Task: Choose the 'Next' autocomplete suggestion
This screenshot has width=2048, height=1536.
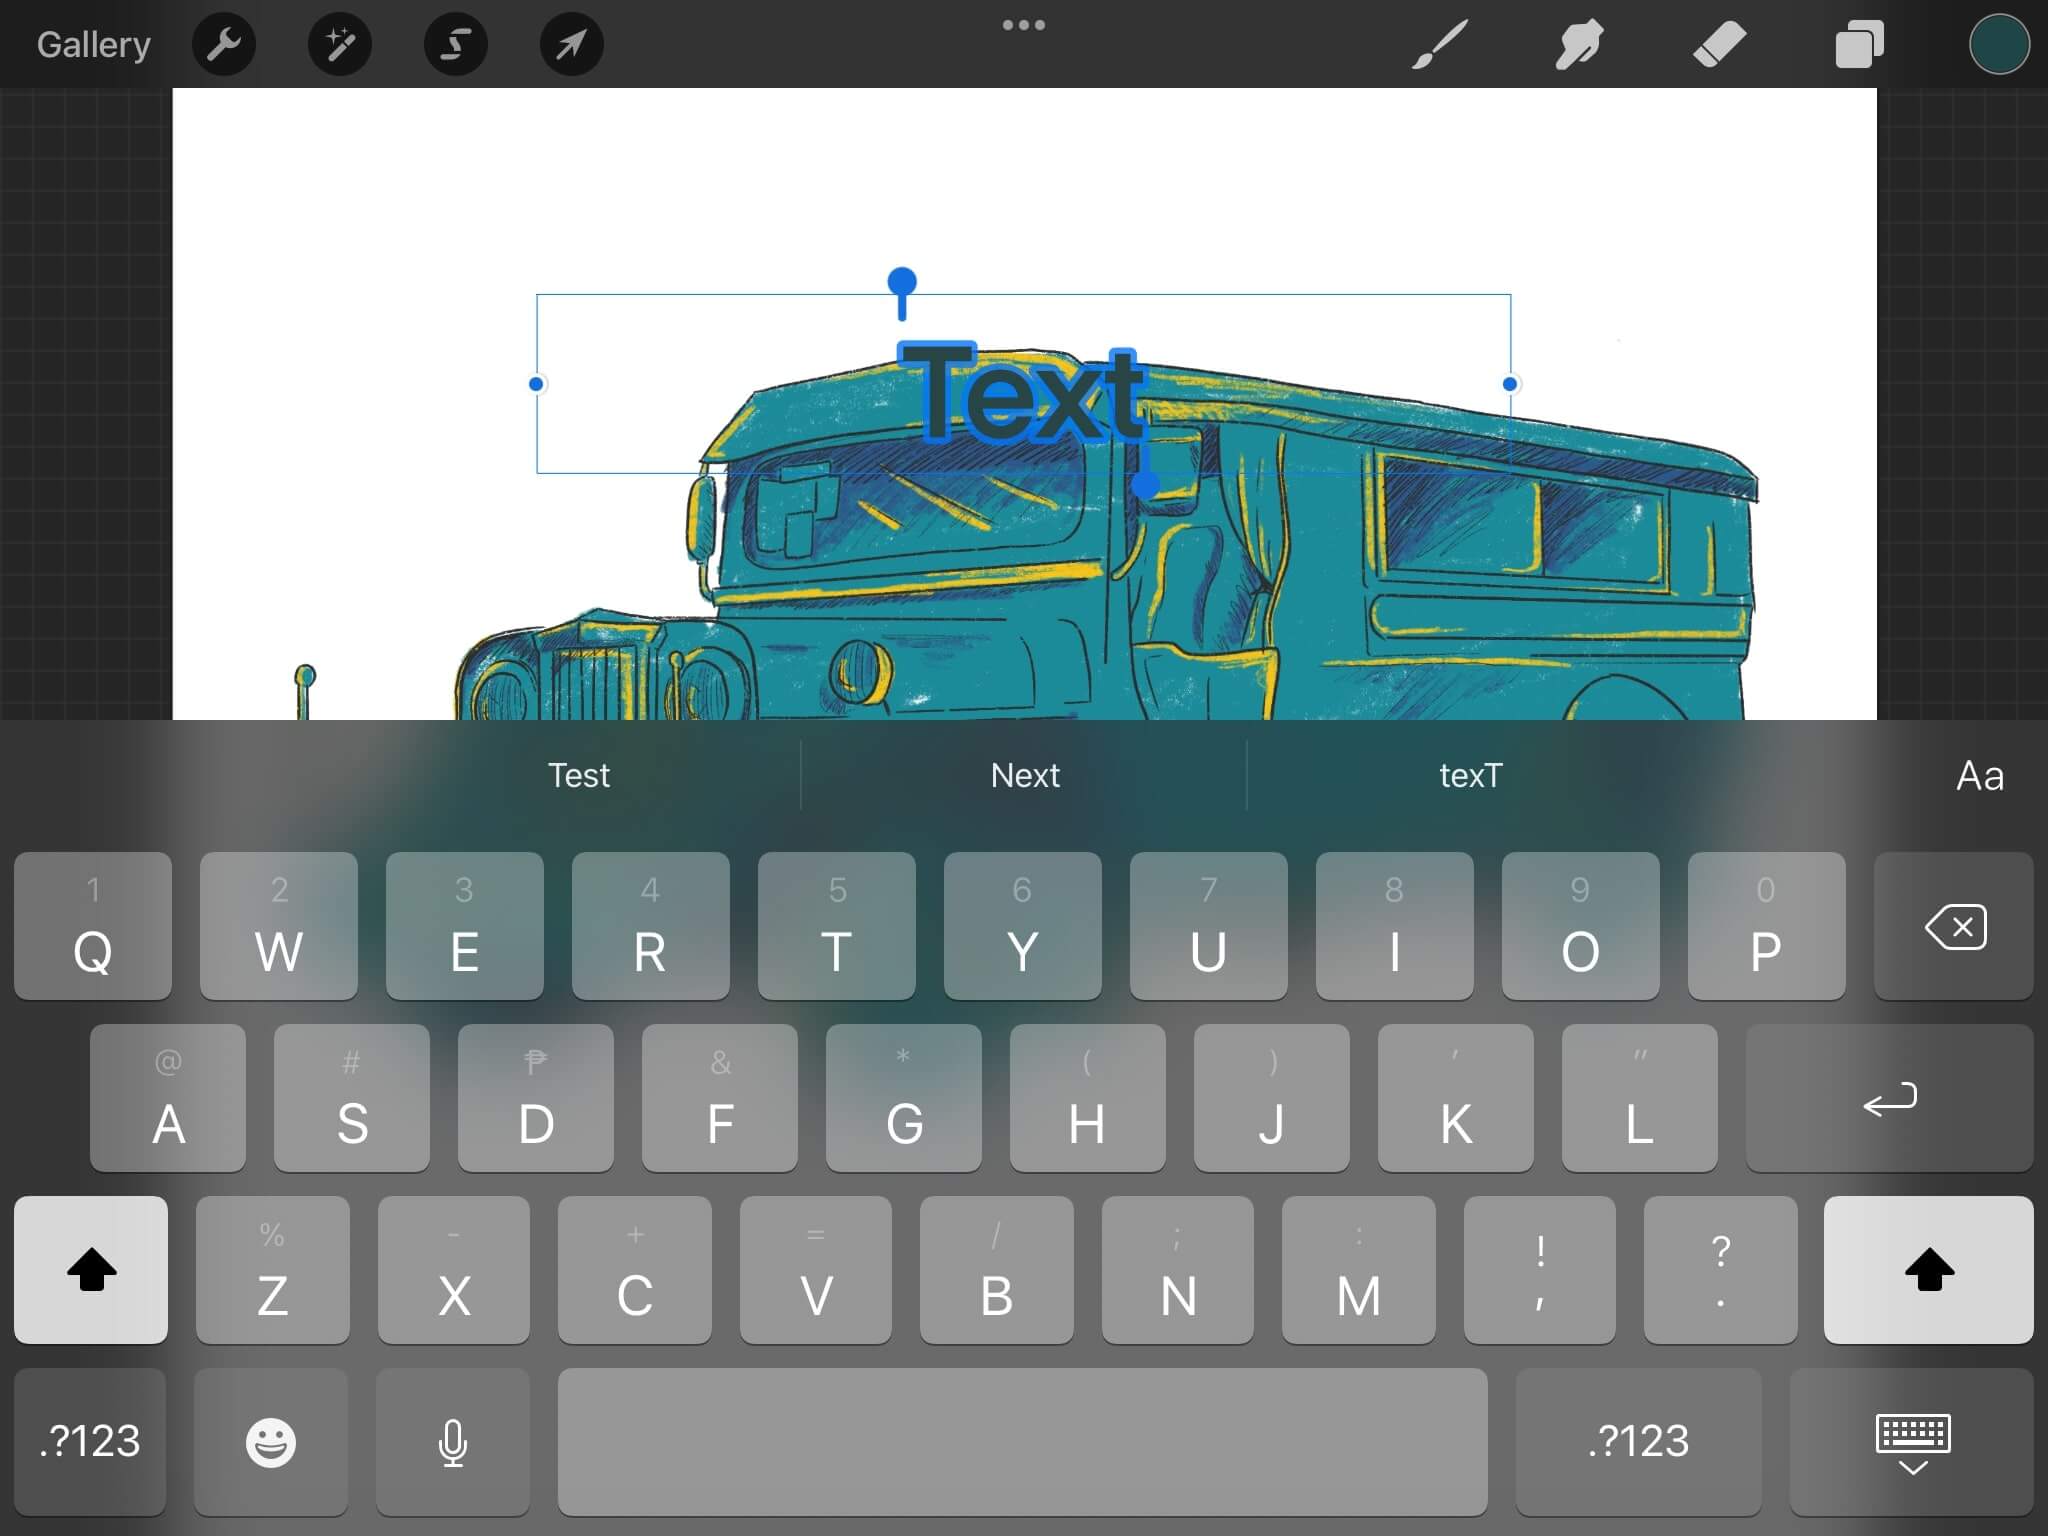Action: 1024,776
